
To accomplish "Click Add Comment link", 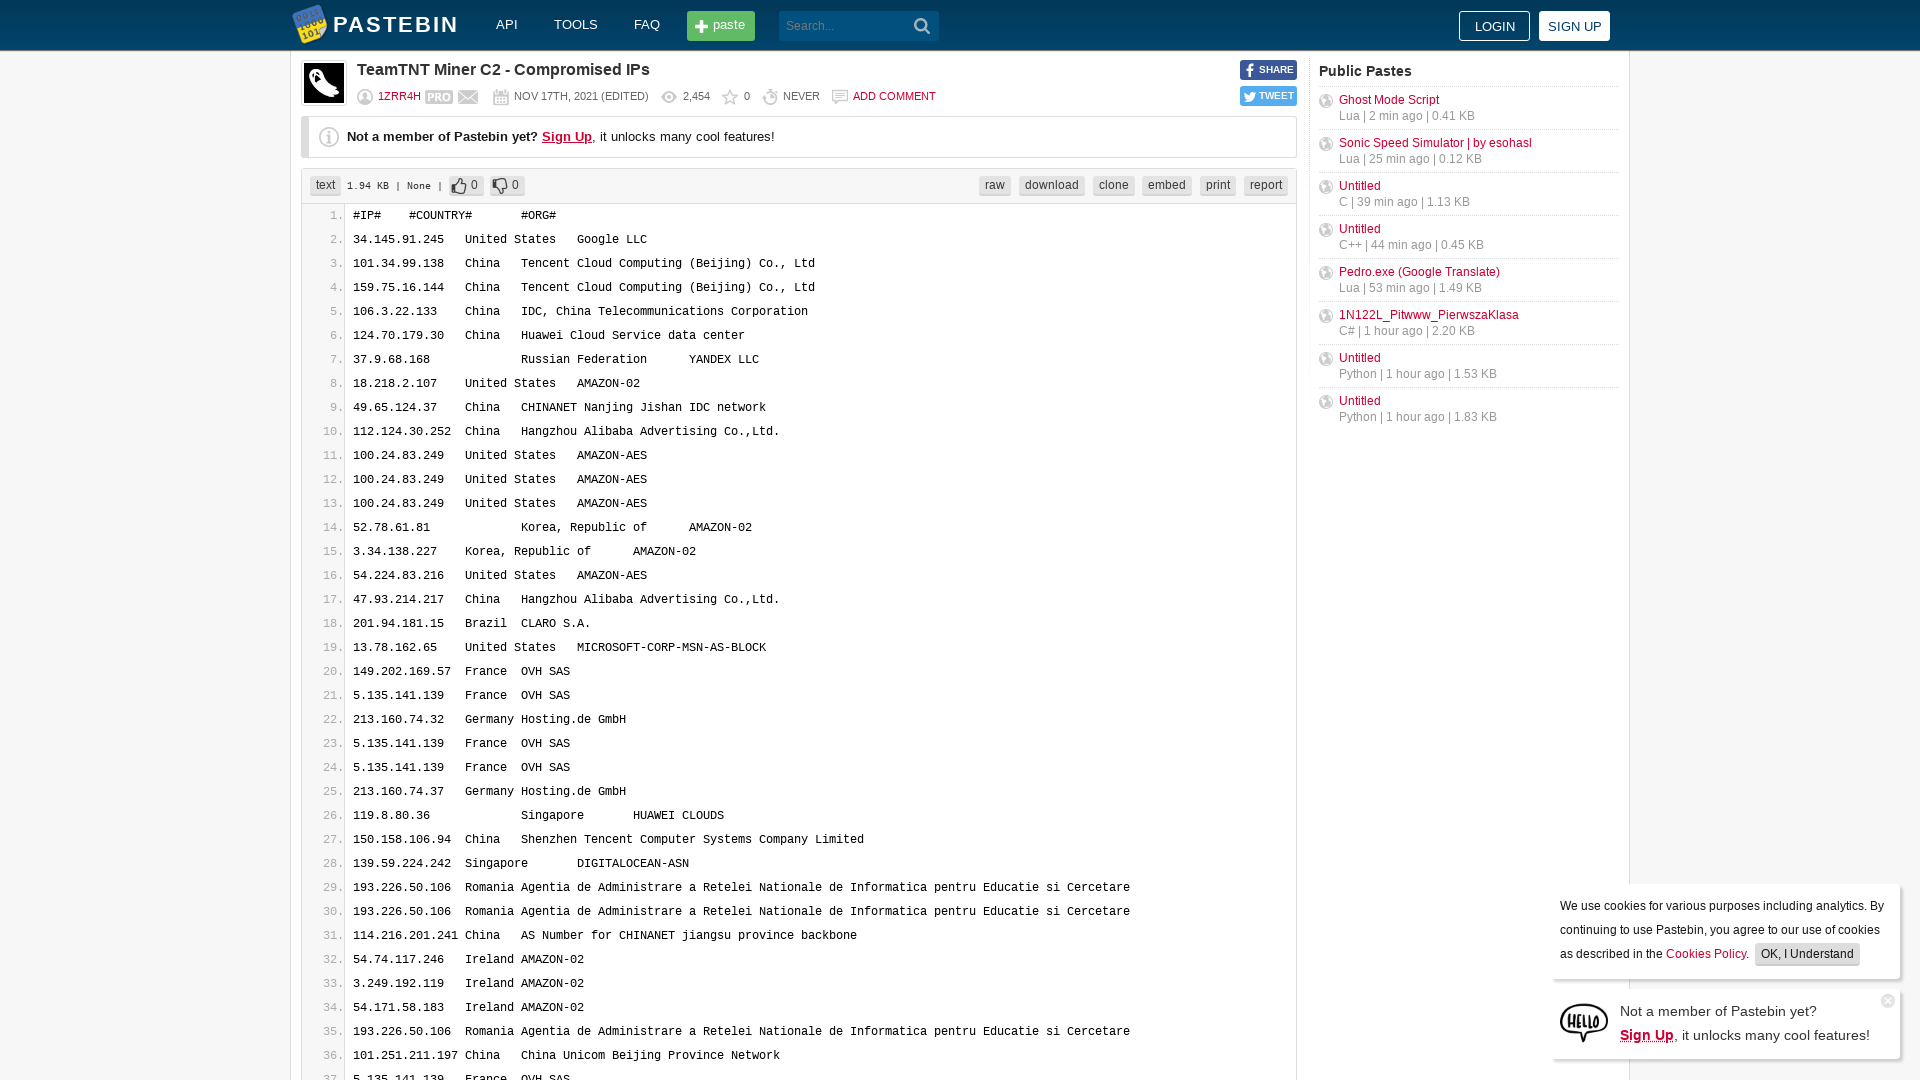I will pos(894,97).
